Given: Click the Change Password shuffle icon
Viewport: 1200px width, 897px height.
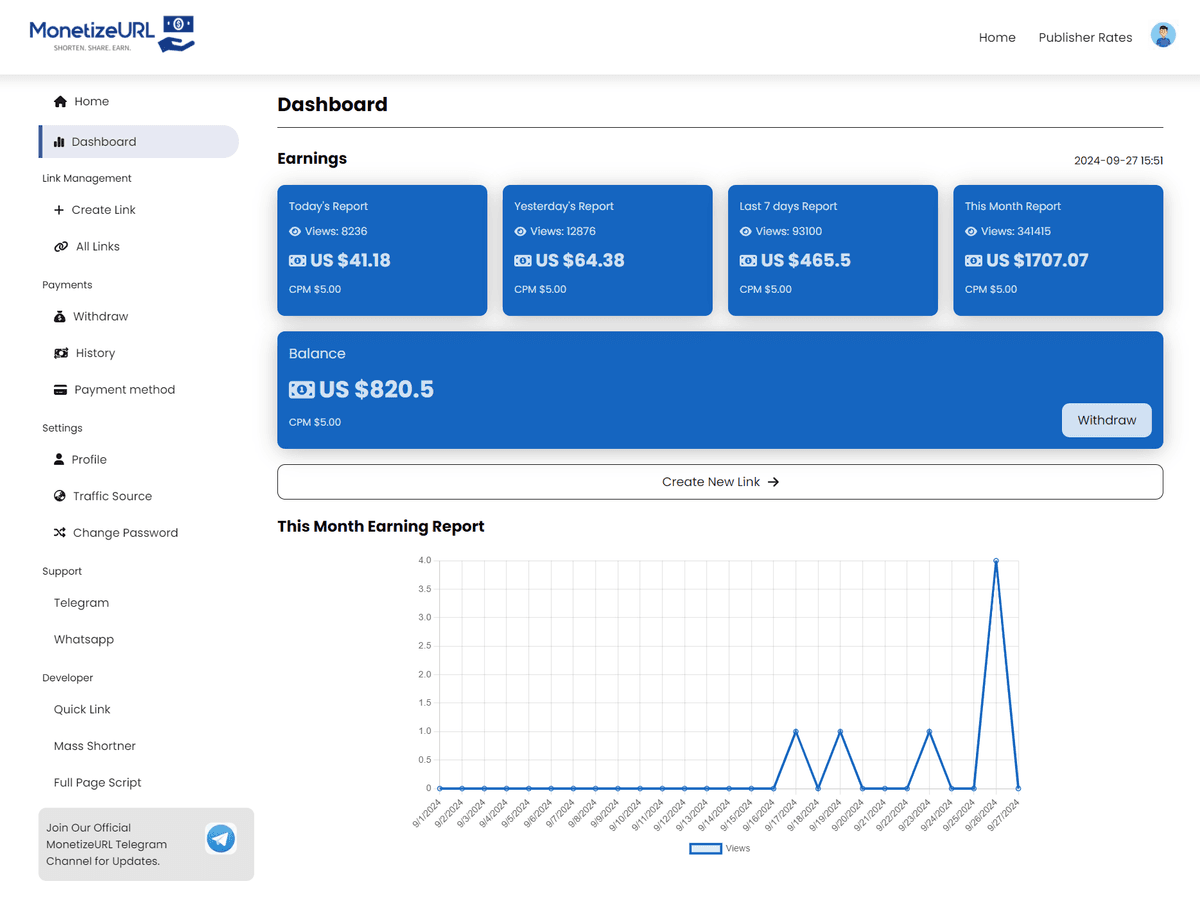Looking at the screenshot, I should (x=61, y=532).
